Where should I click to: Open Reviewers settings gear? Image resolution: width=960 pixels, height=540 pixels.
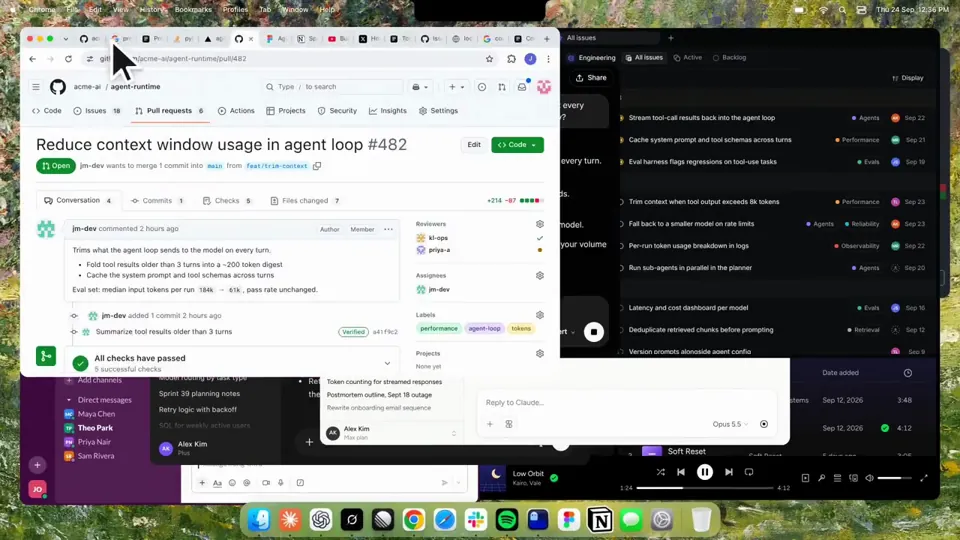(x=539, y=224)
